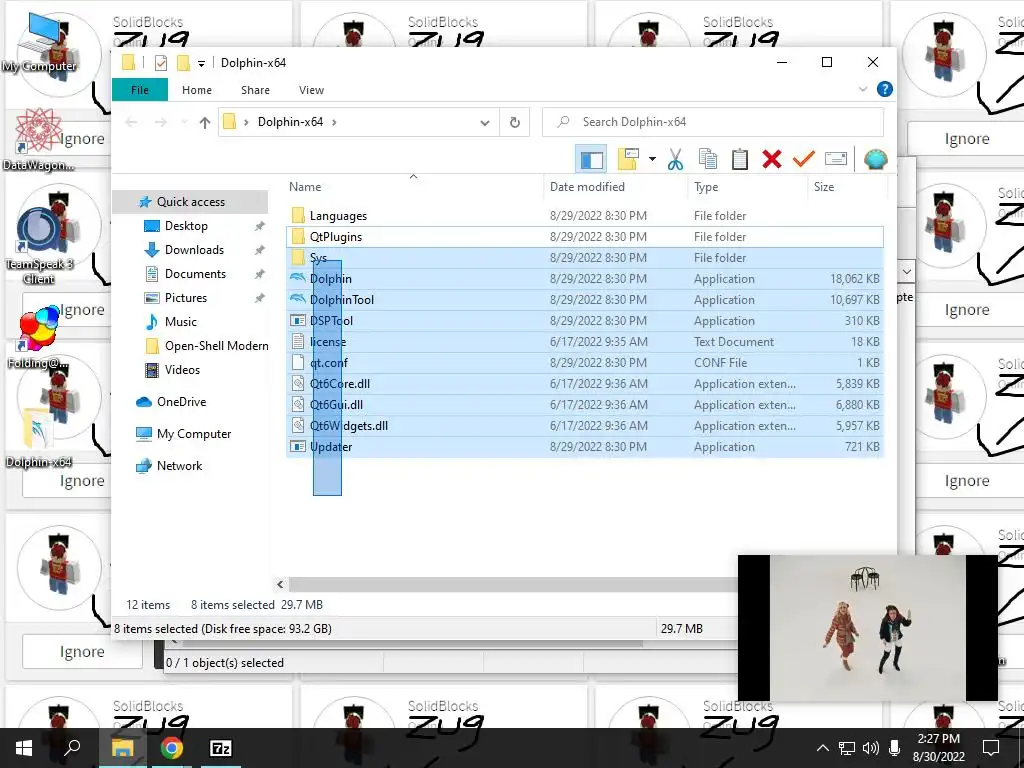Click File Explorer in the taskbar
This screenshot has width=1024, height=768.
(122, 748)
